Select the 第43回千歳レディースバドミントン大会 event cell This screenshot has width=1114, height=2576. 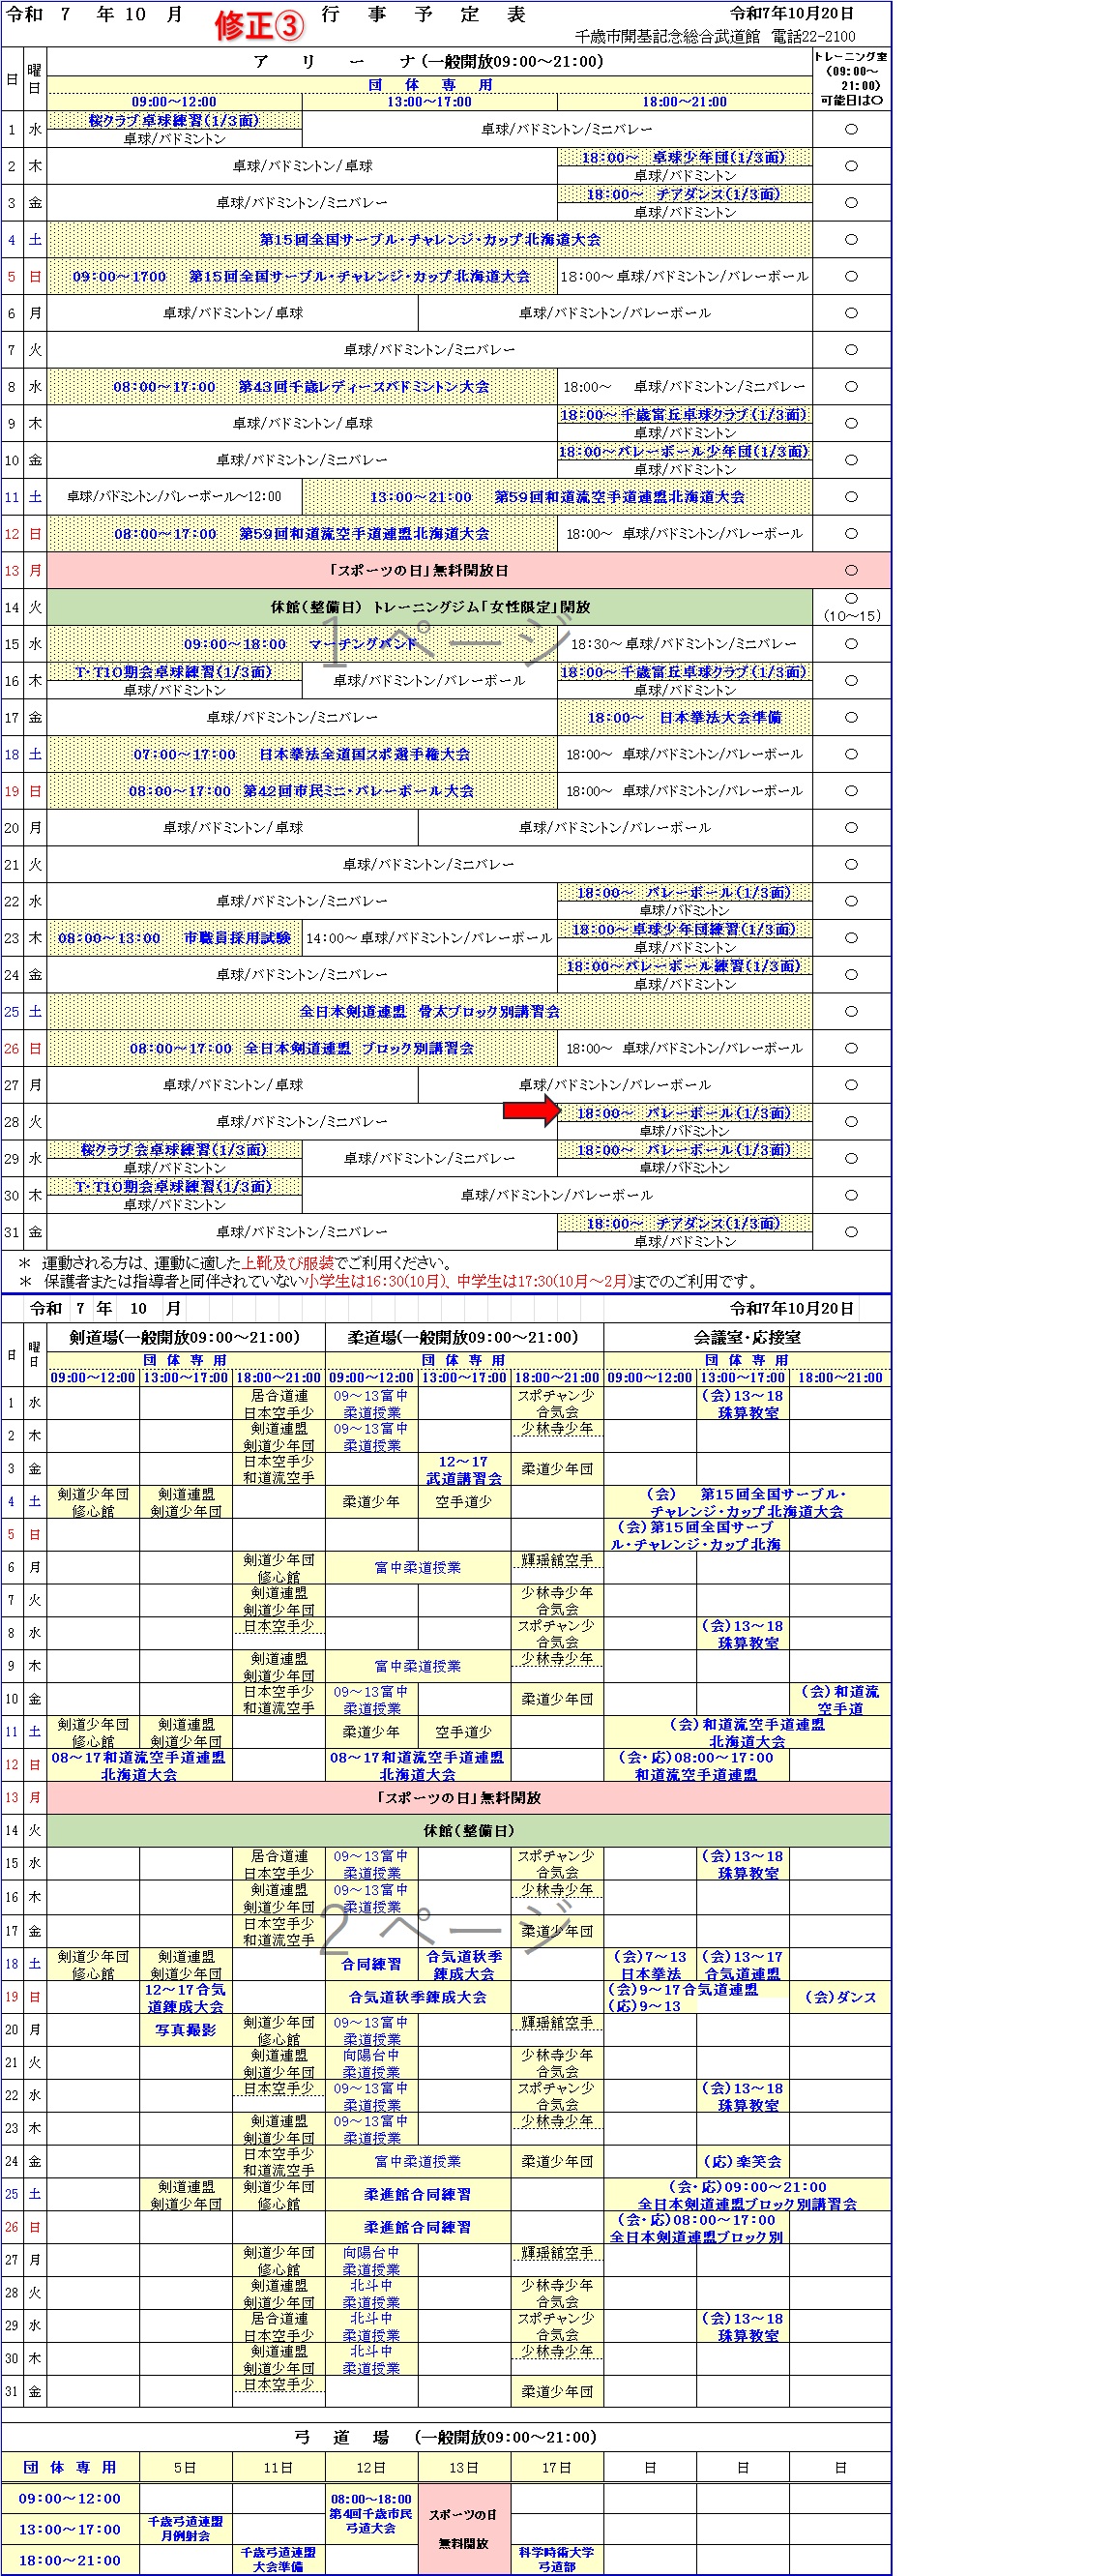(x=302, y=387)
